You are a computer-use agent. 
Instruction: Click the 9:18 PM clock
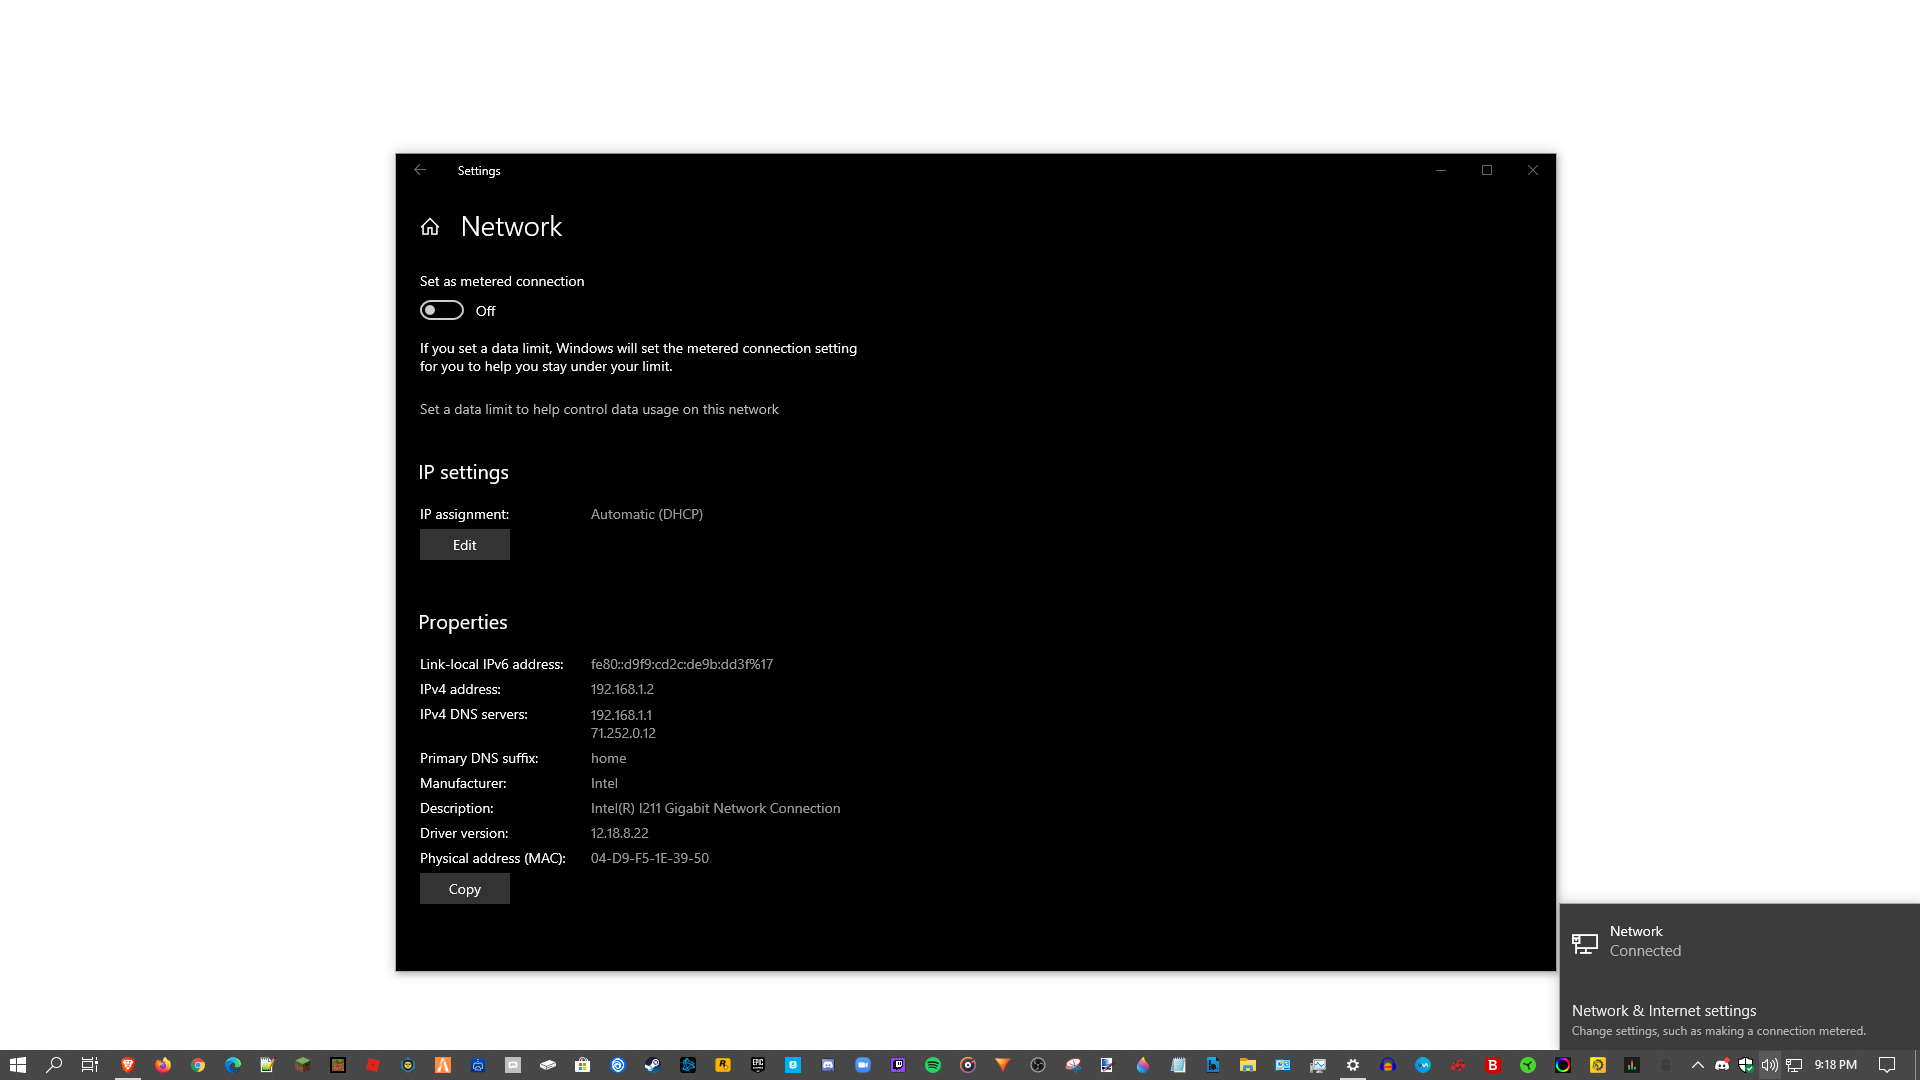click(1835, 1065)
